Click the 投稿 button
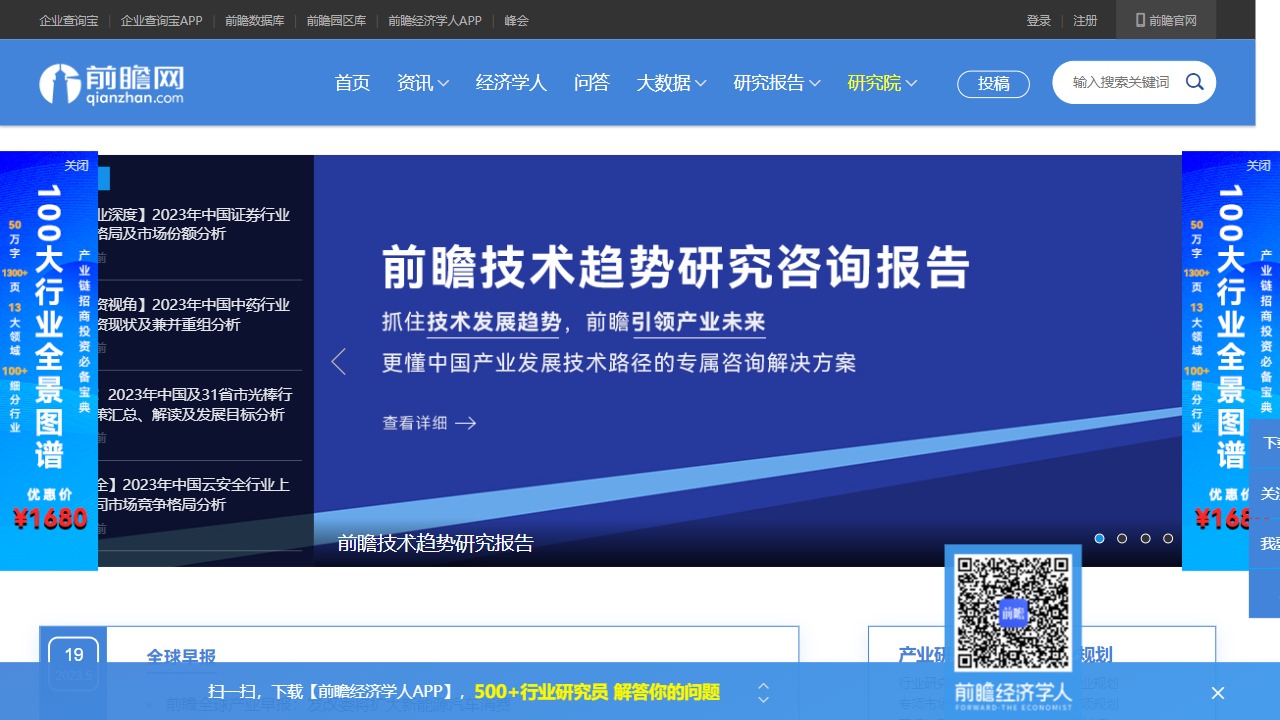The image size is (1280, 720). tap(994, 84)
